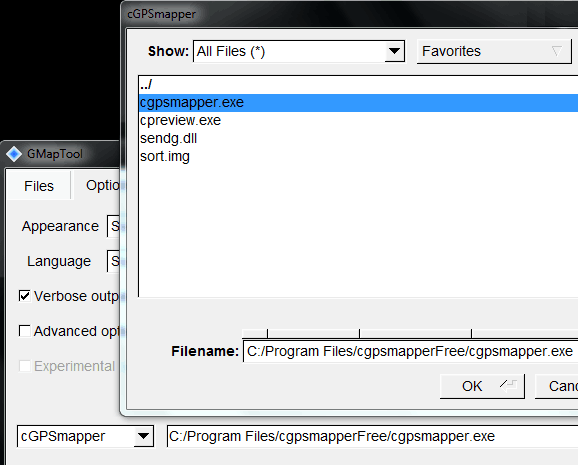Screen dimensions: 578x465
Task: Click the Cancel button
Action: pos(557,386)
